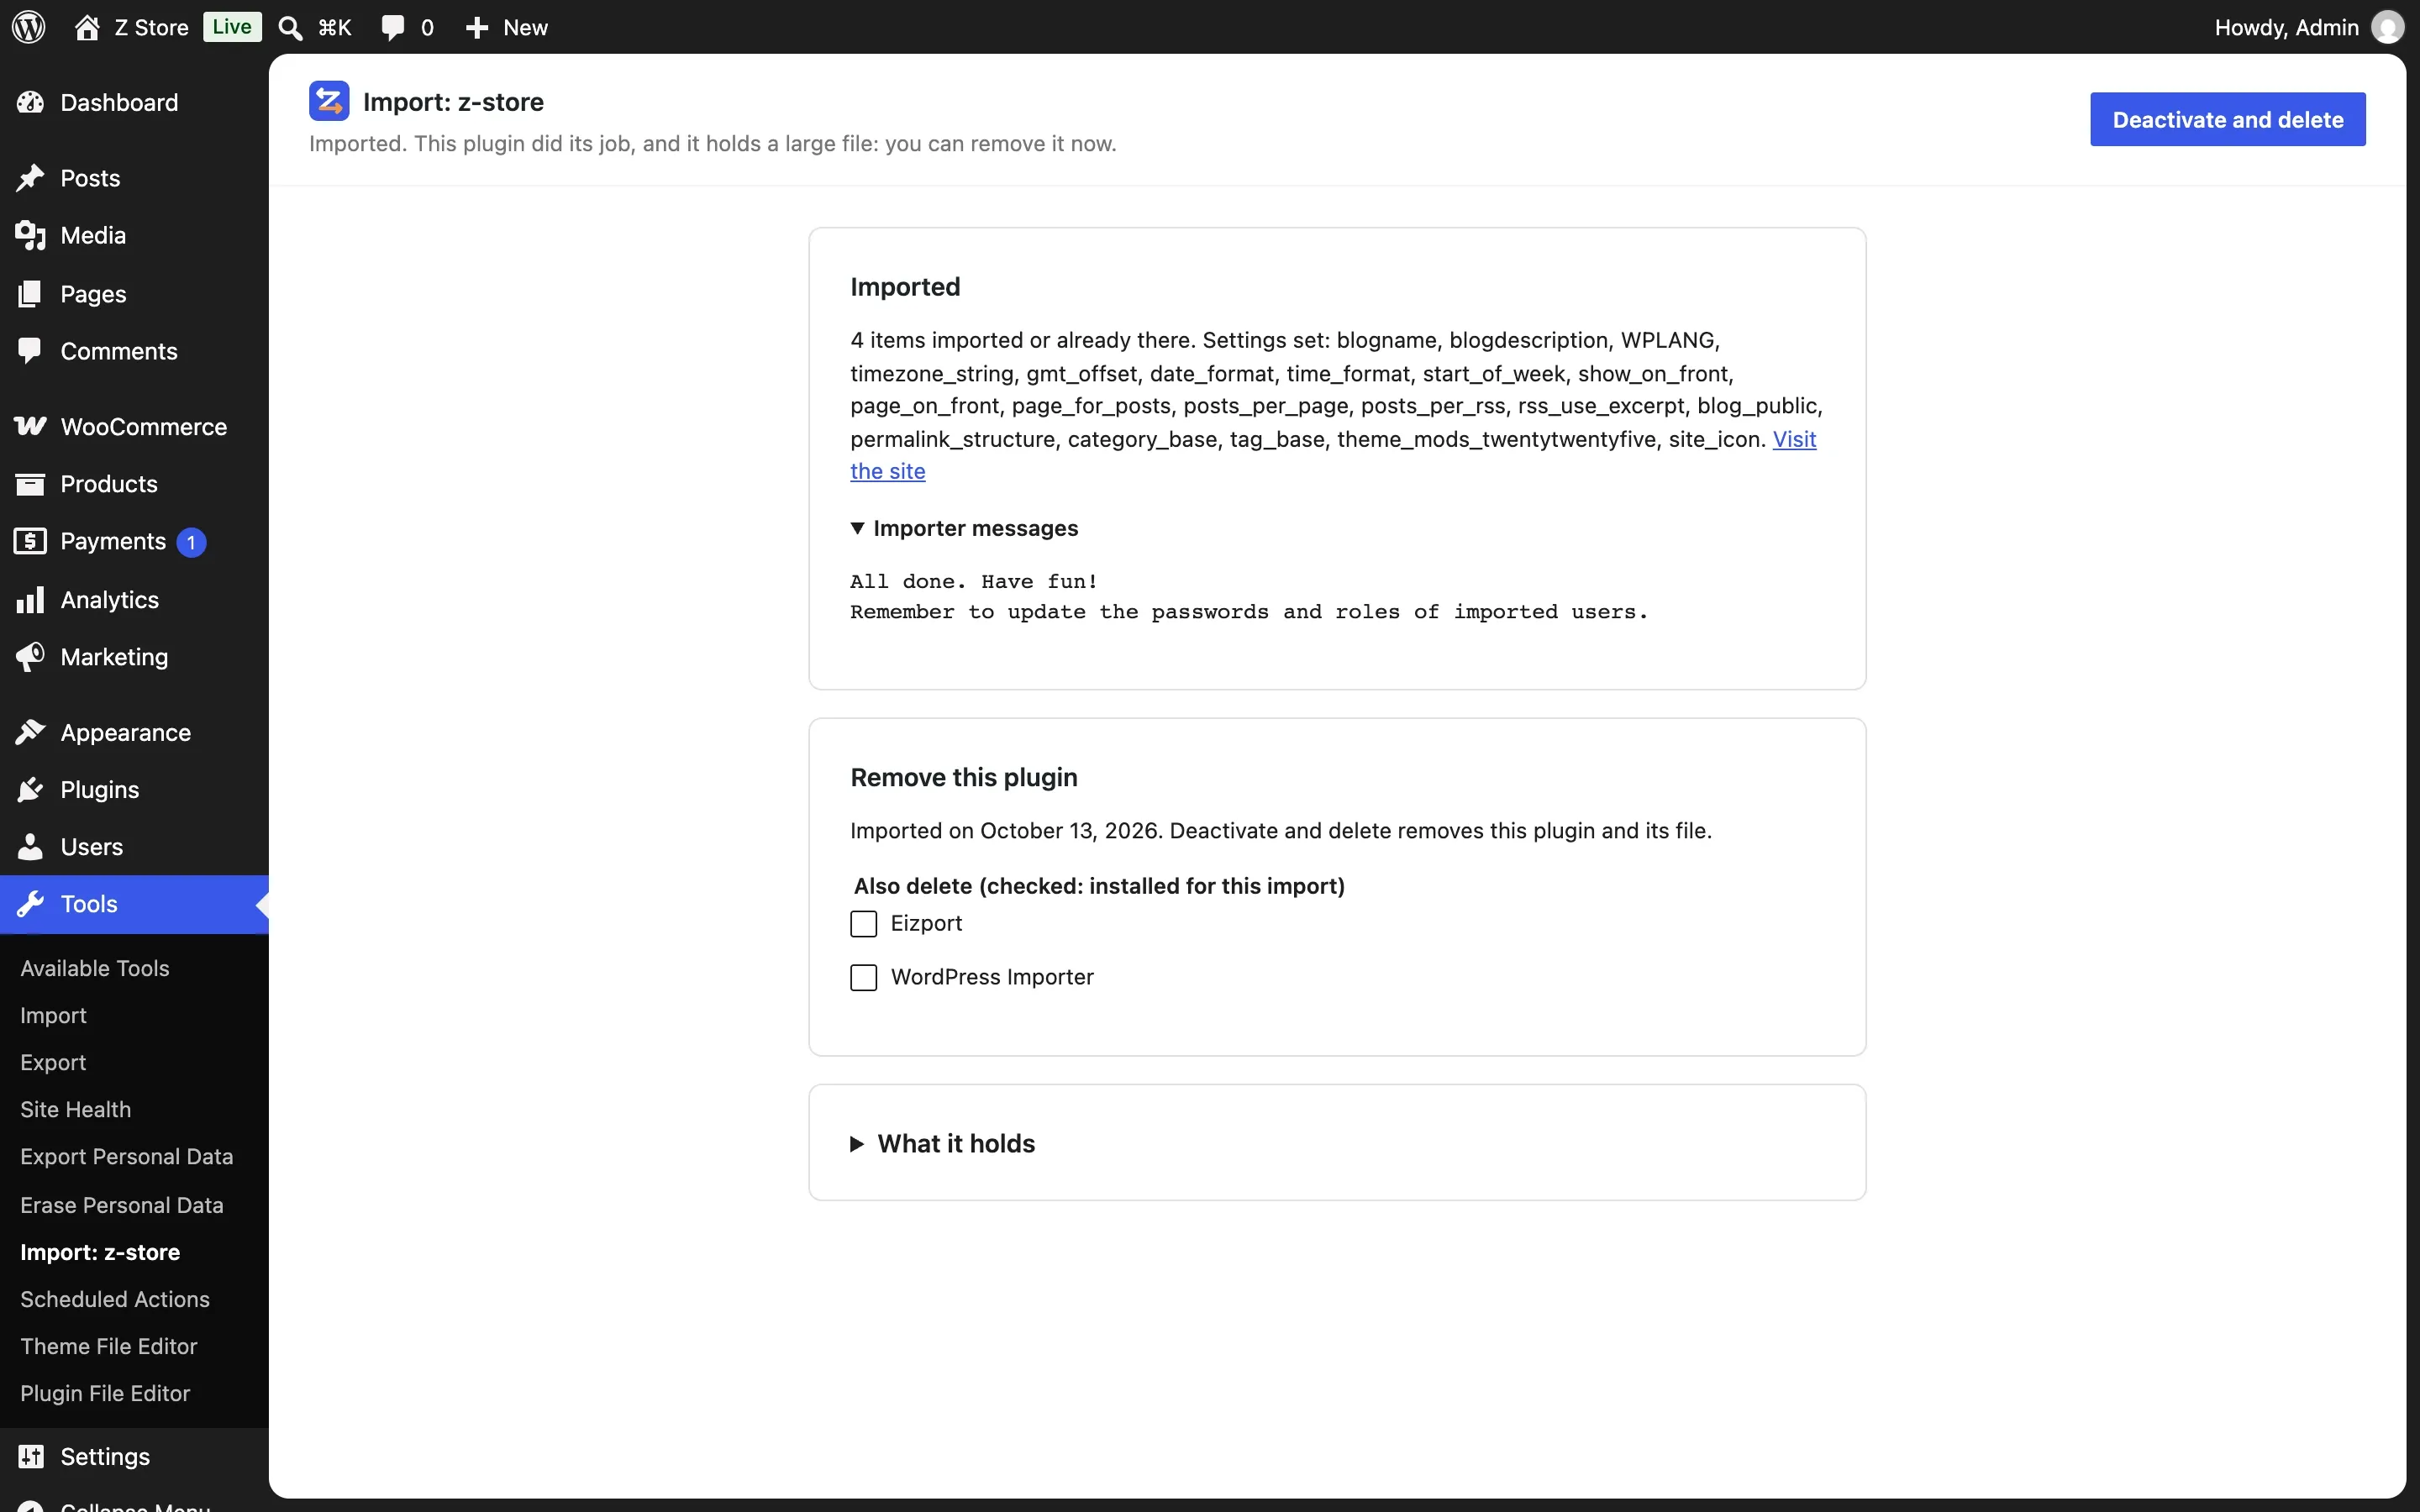
Task: Click the Media icon in sidebar
Action: coord(30,235)
